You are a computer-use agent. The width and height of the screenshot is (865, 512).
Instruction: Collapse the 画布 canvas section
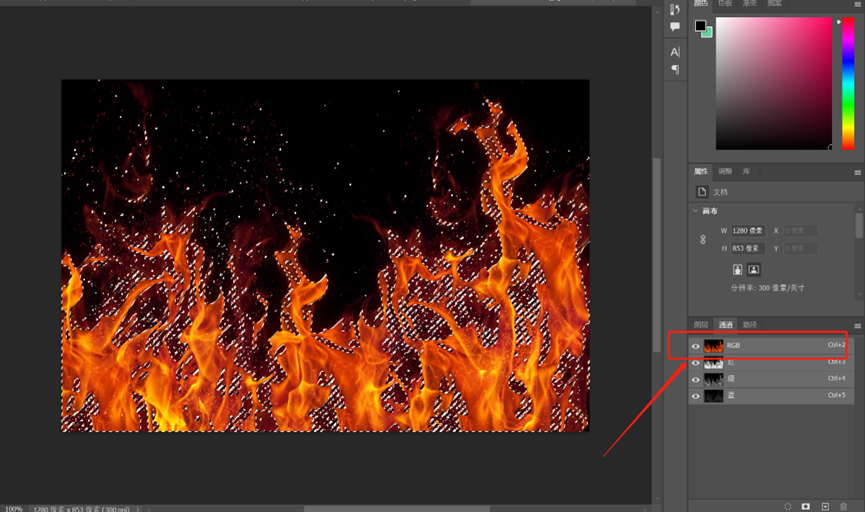pos(696,211)
